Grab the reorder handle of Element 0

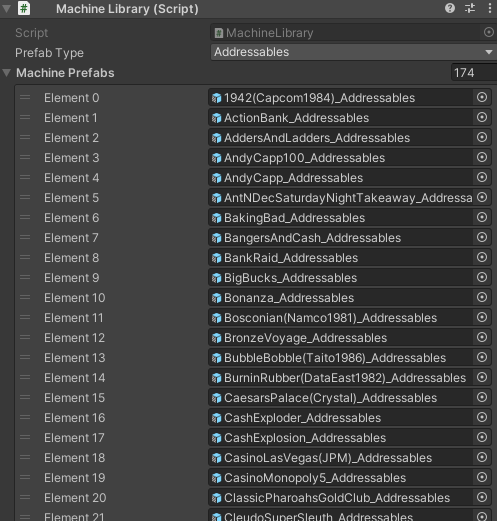point(25,98)
